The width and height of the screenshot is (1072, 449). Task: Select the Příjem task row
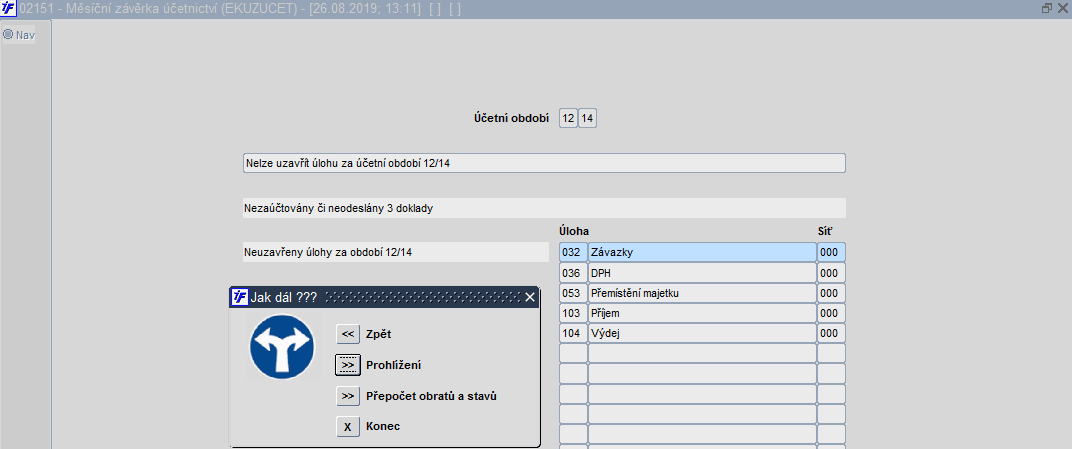[701, 313]
